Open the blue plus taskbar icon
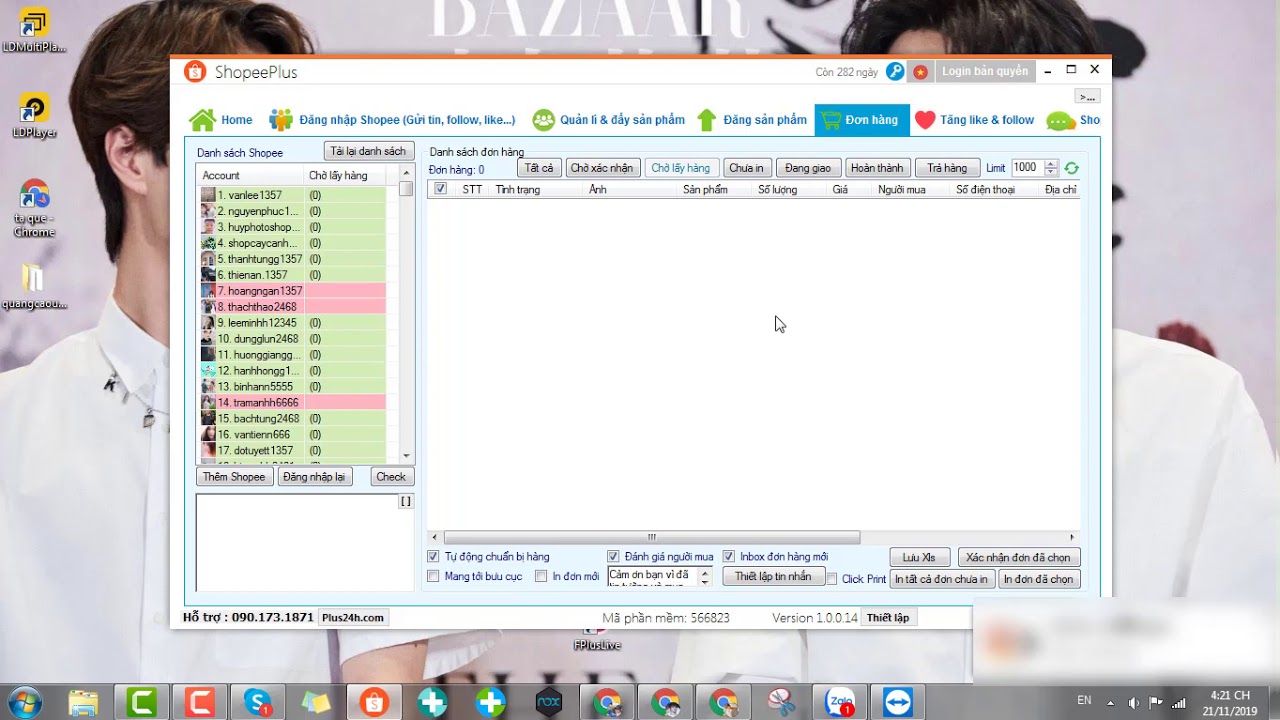 tap(490, 703)
